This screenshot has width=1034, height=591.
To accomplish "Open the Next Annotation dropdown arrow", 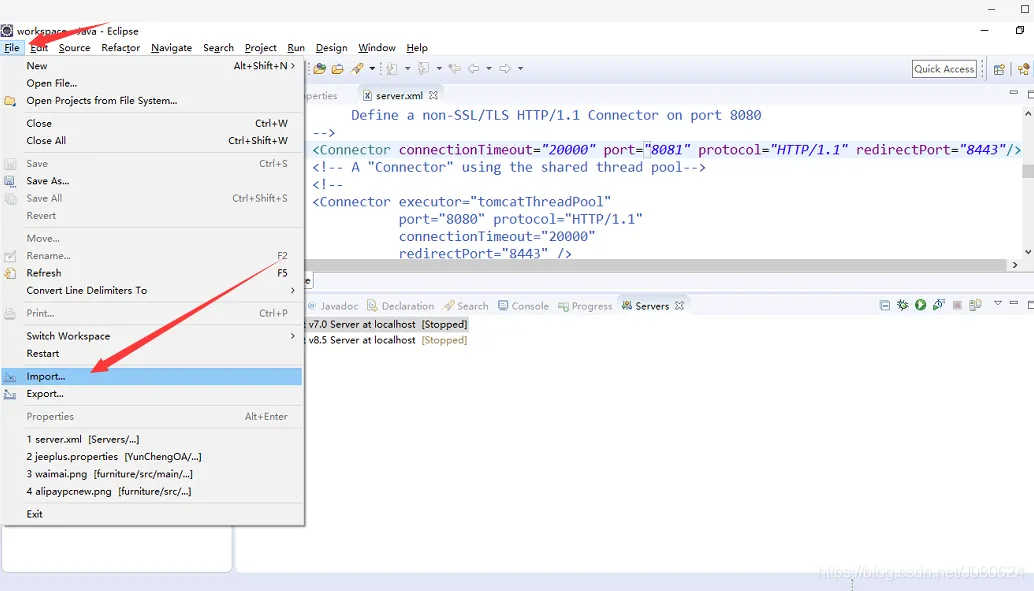I will 407,69.
